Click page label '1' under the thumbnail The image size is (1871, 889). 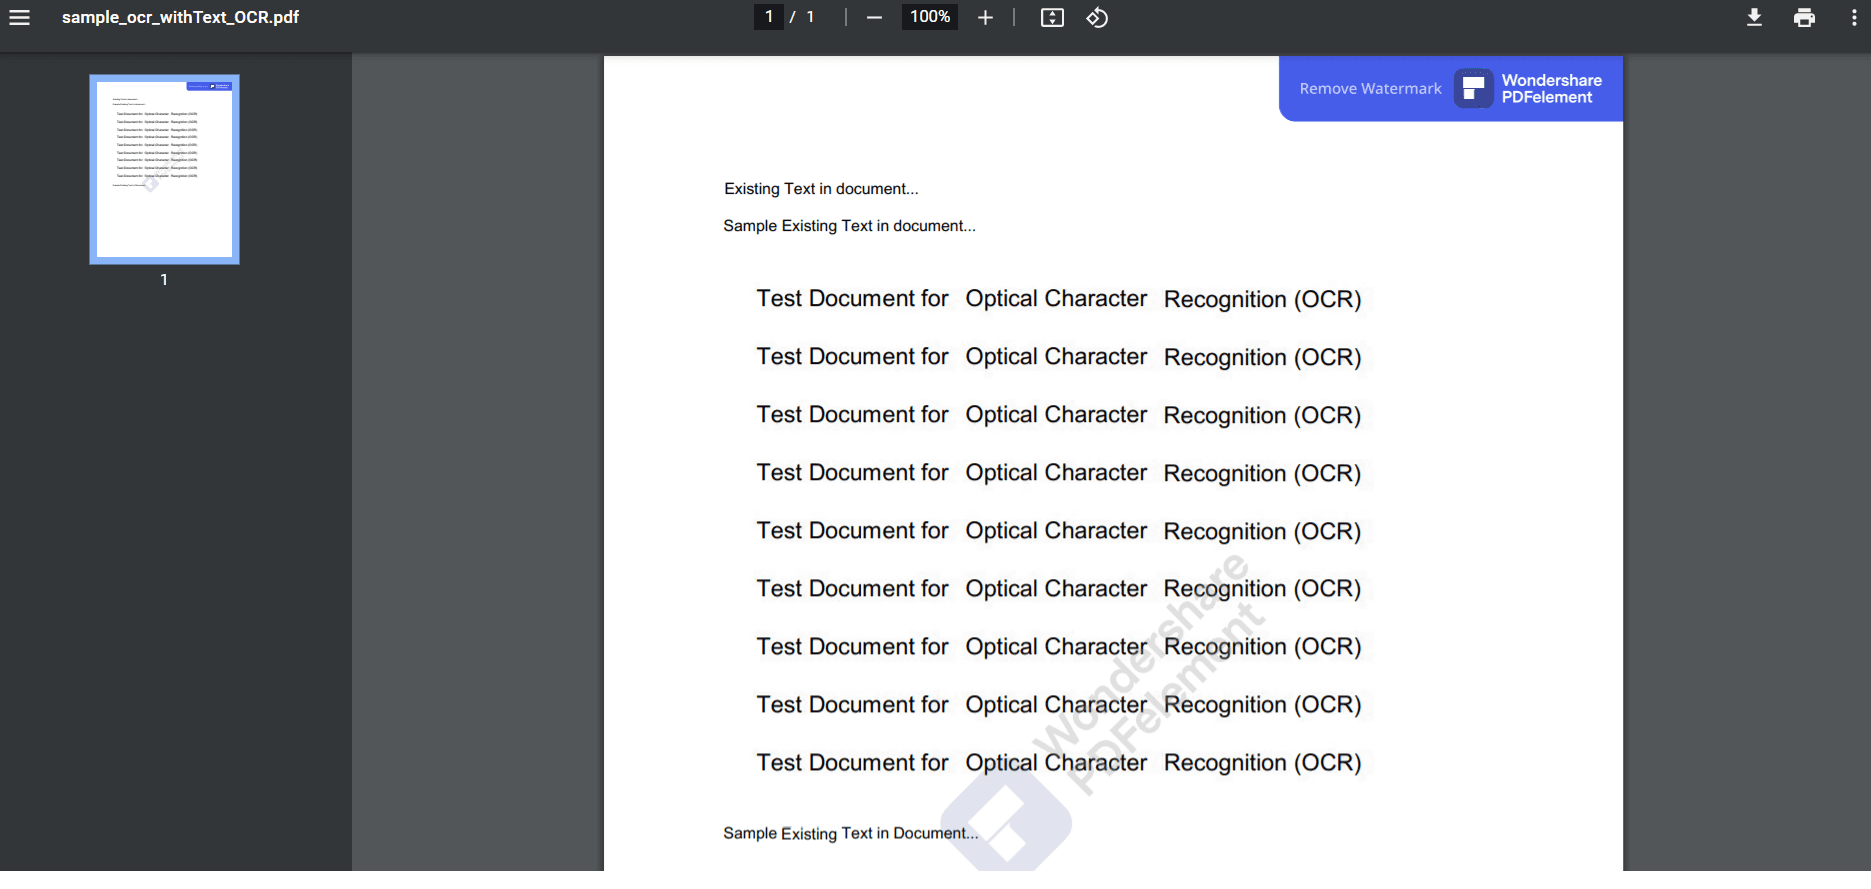(x=164, y=280)
